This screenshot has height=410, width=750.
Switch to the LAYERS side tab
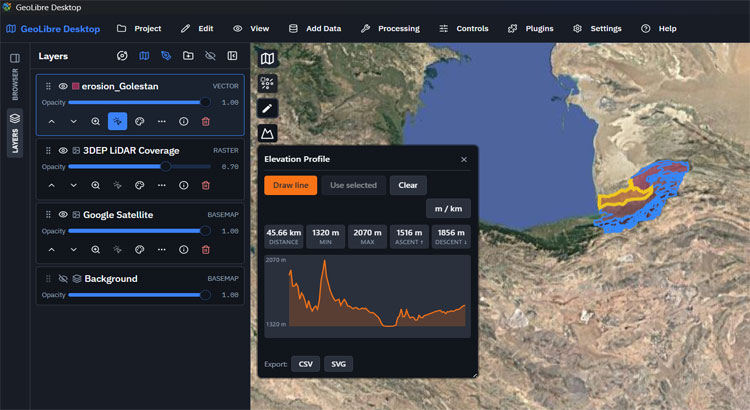click(x=15, y=133)
